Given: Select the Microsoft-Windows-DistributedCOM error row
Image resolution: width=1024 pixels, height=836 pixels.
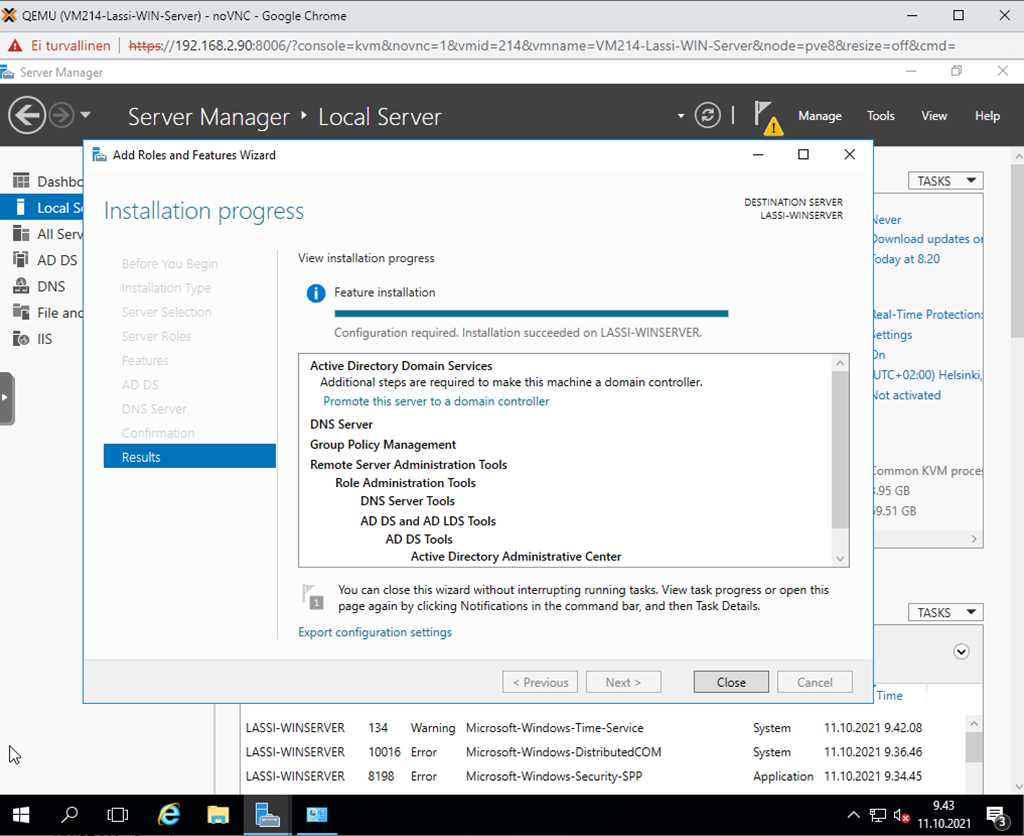Looking at the screenshot, I should pyautogui.click(x=601, y=752).
